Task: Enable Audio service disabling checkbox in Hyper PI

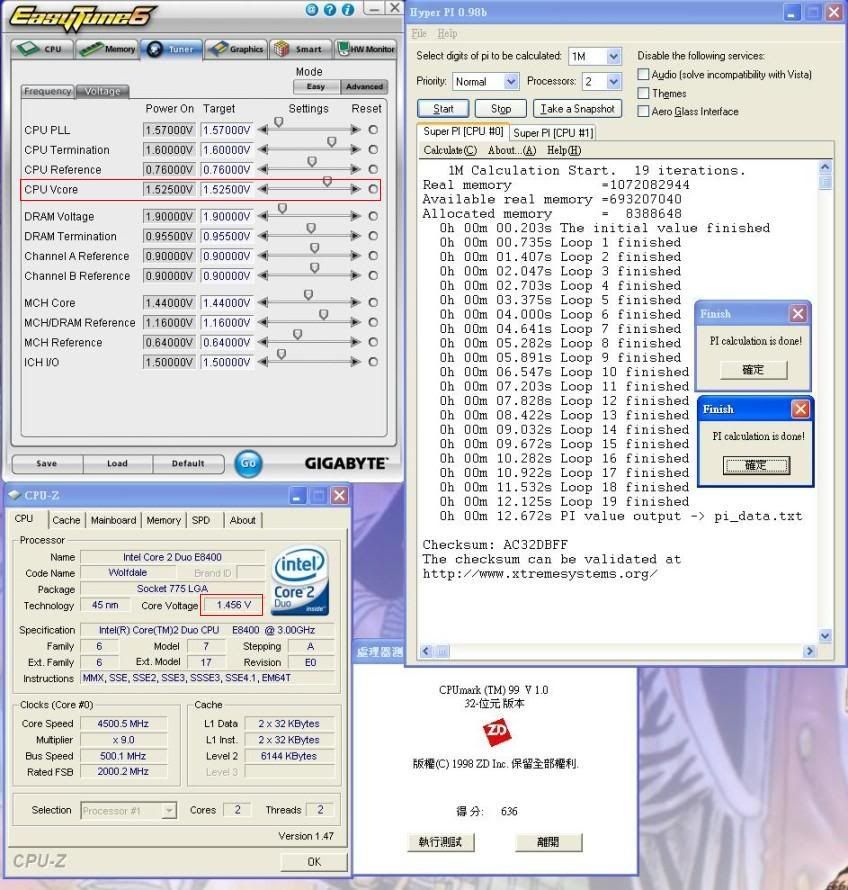Action: pyautogui.click(x=643, y=74)
